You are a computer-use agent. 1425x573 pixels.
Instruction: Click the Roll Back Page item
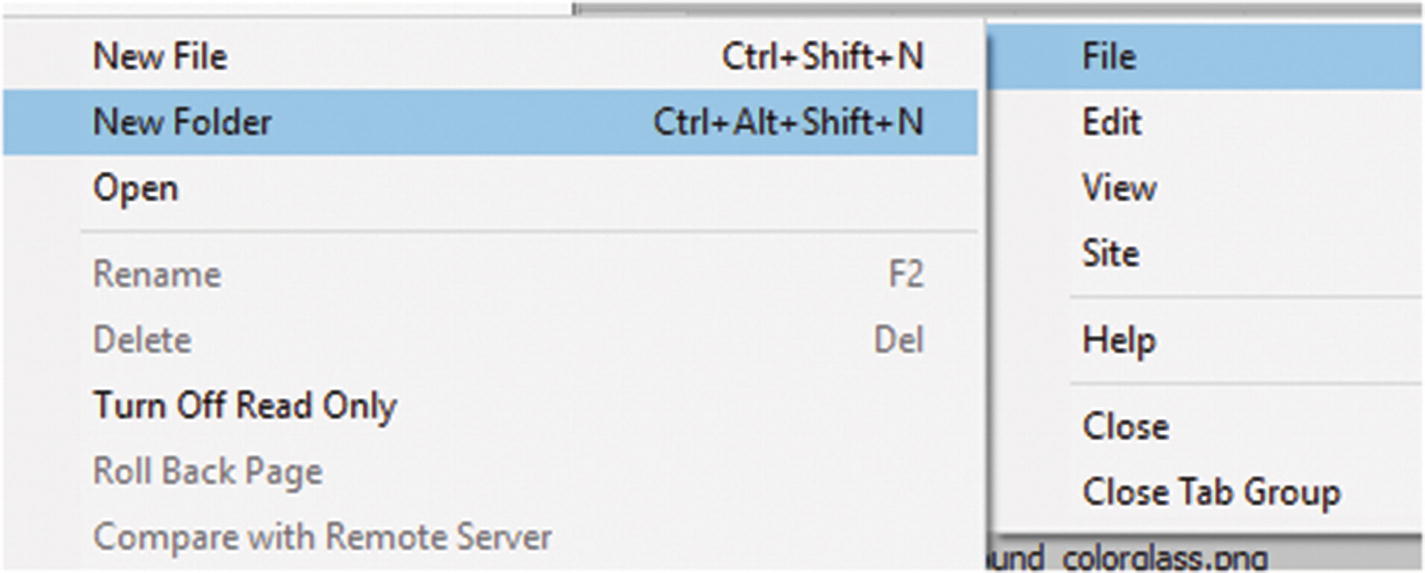coord(208,471)
